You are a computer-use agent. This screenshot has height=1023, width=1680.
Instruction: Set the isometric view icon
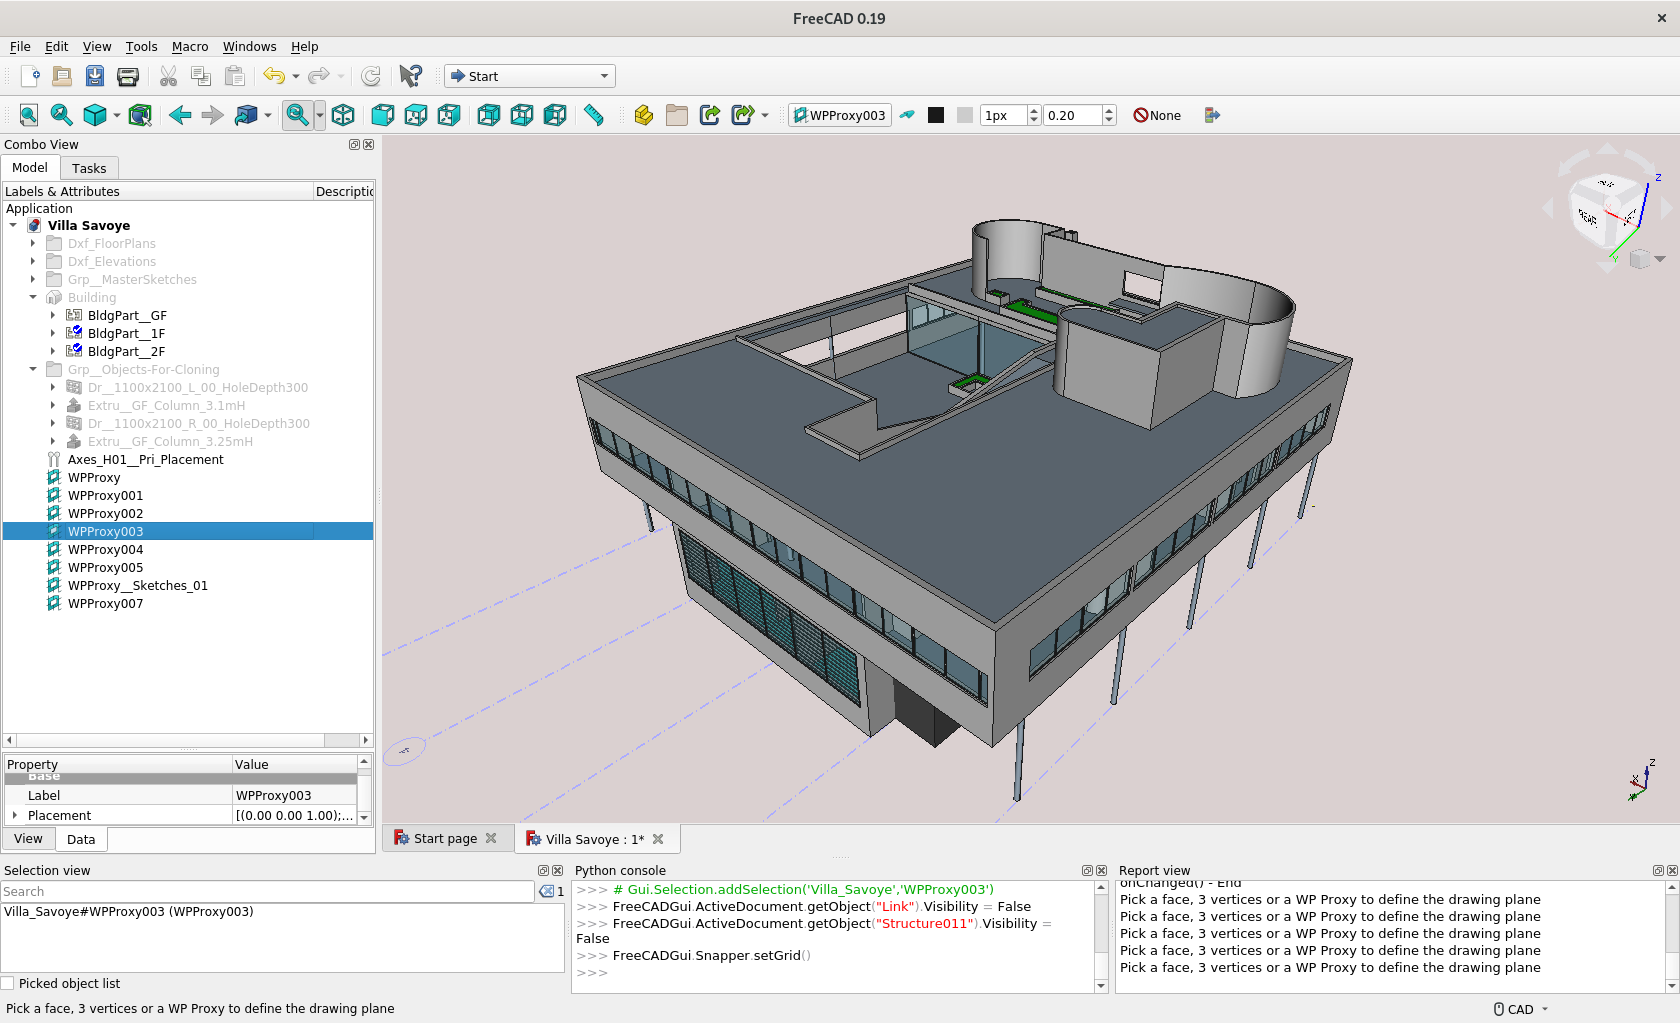point(343,115)
